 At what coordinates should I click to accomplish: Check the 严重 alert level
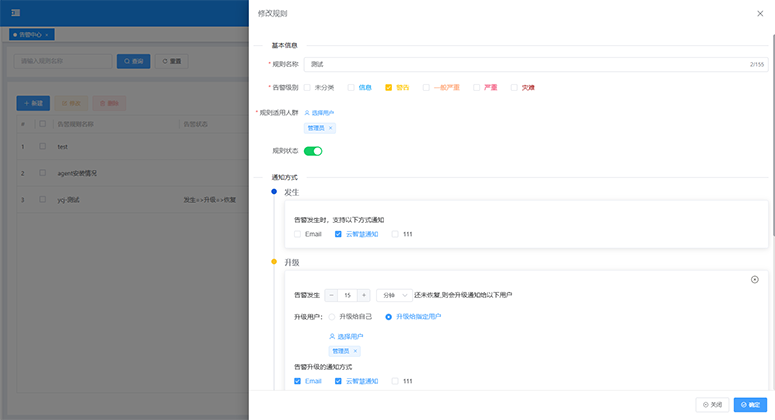(x=476, y=87)
